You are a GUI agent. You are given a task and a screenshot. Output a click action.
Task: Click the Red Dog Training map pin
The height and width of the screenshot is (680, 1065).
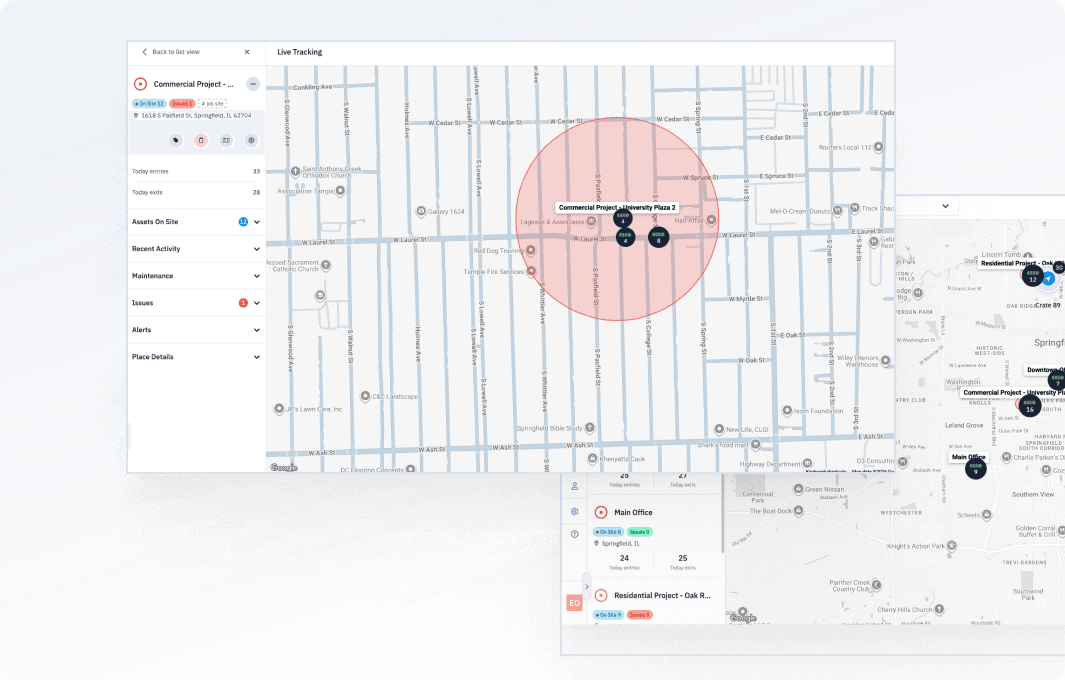pos(530,250)
